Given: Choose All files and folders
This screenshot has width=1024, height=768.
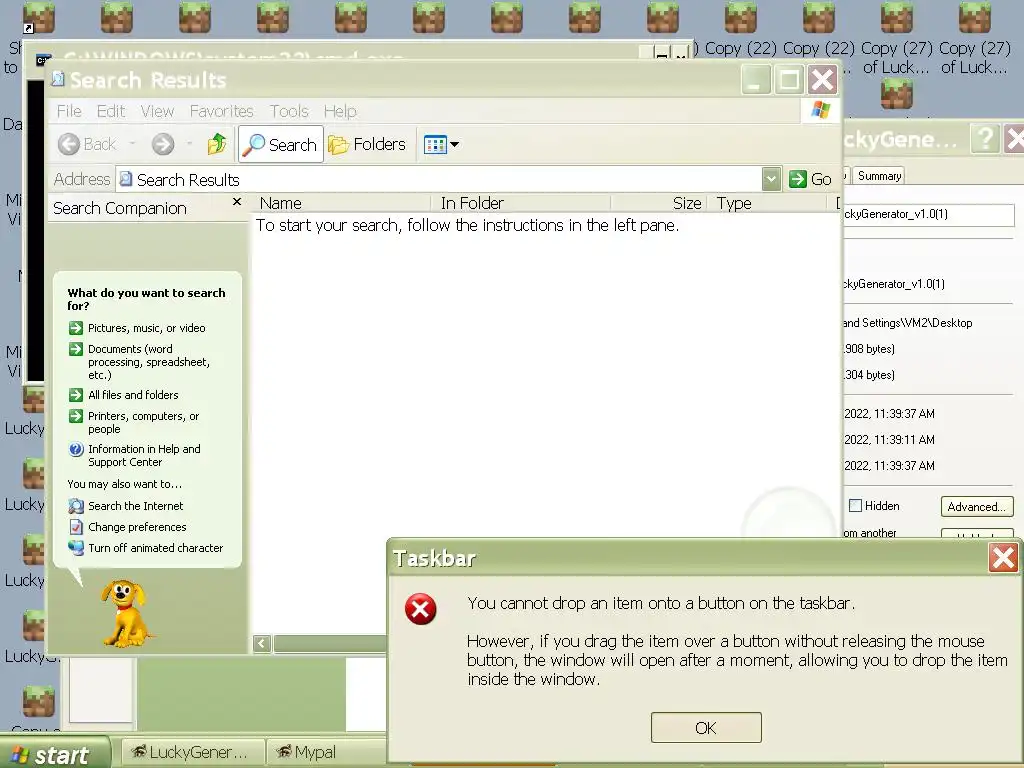Looking at the screenshot, I should click(133, 394).
